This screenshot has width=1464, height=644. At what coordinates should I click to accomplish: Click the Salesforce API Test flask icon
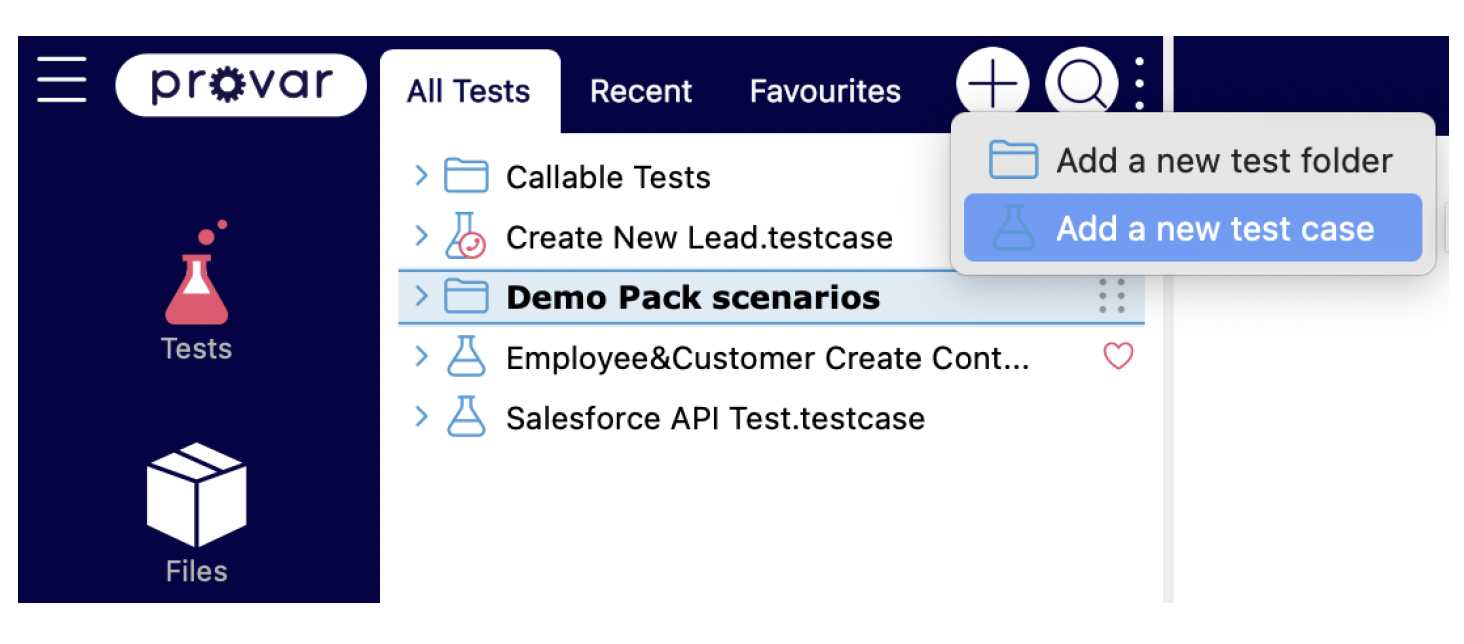coord(466,417)
